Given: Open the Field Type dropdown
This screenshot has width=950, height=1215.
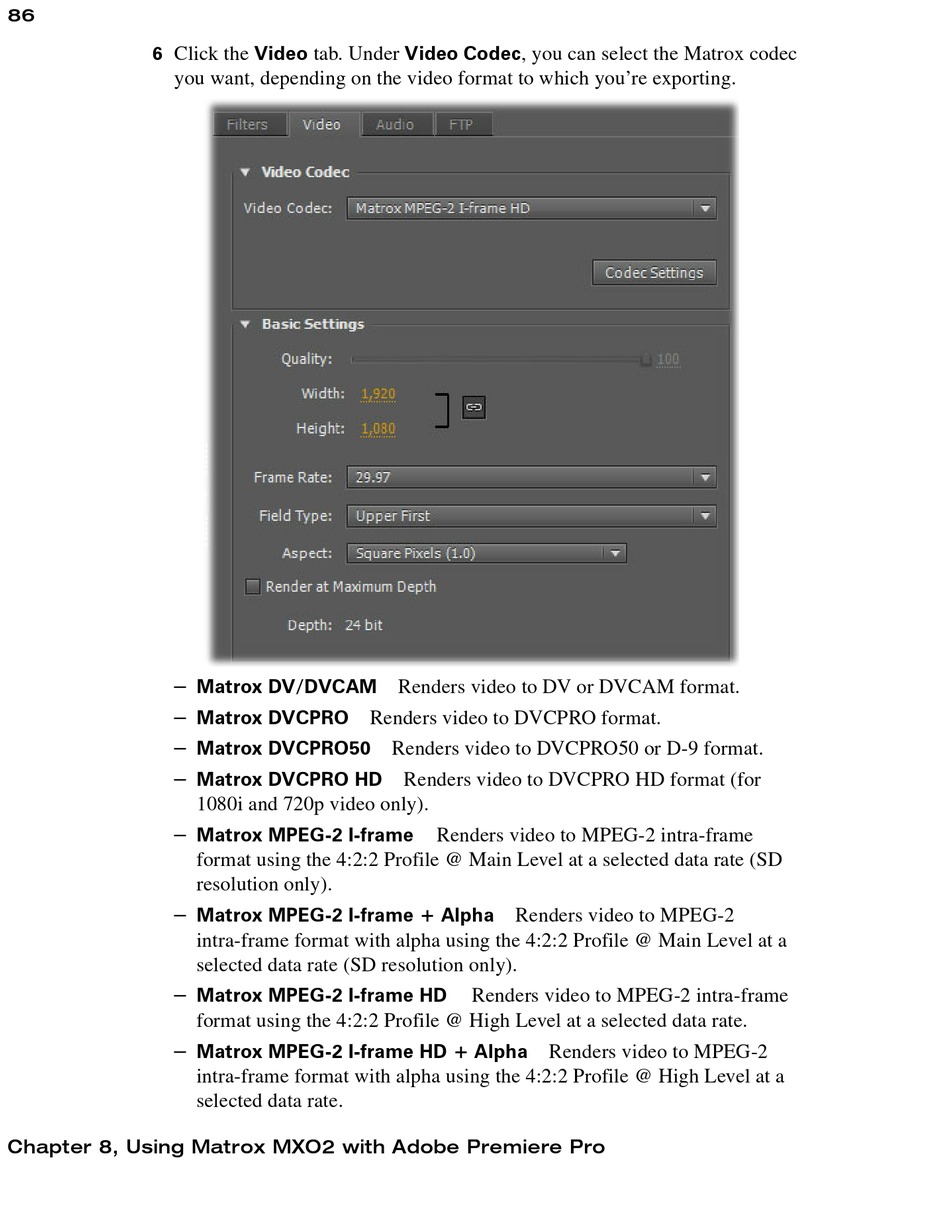Looking at the screenshot, I should [x=531, y=516].
